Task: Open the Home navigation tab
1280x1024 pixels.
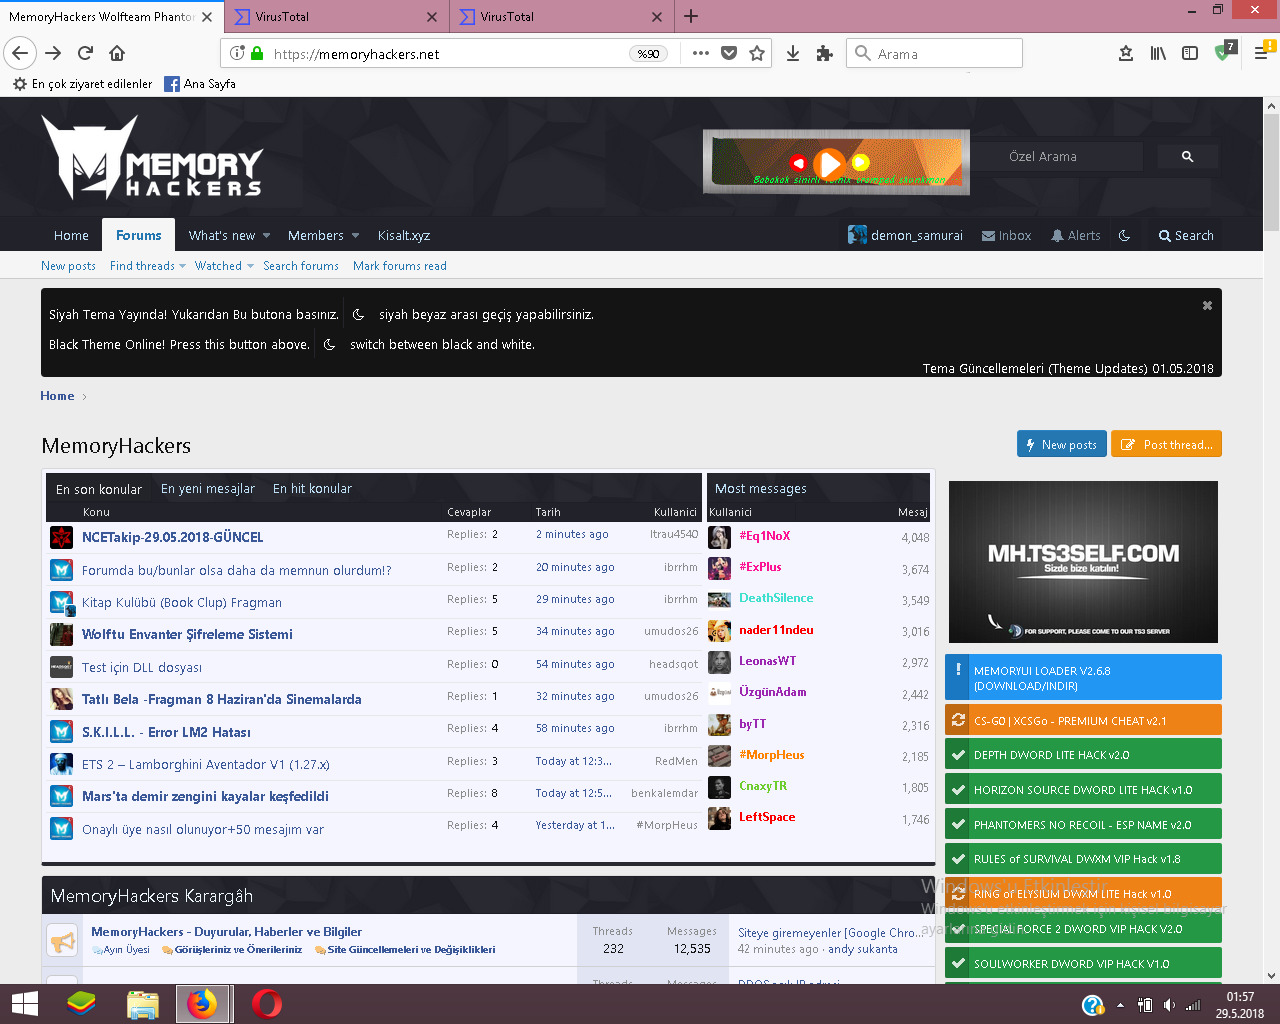Action: (x=71, y=236)
